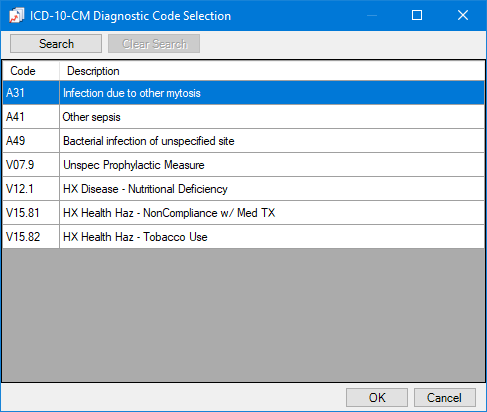Click the application icon in title bar
The height and width of the screenshot is (412, 487).
[16, 15]
